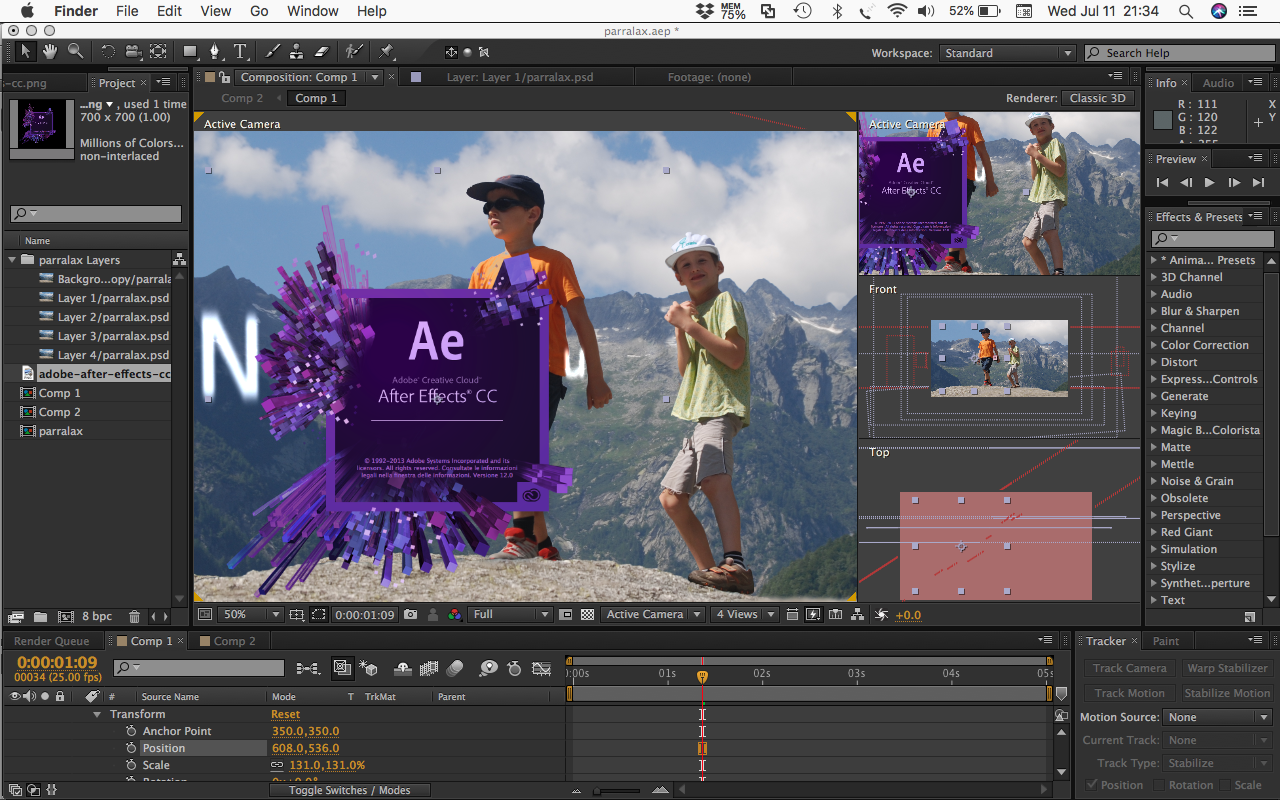Open the 50% magnification dropdown
Screen dimensions: 1280x800
point(251,614)
